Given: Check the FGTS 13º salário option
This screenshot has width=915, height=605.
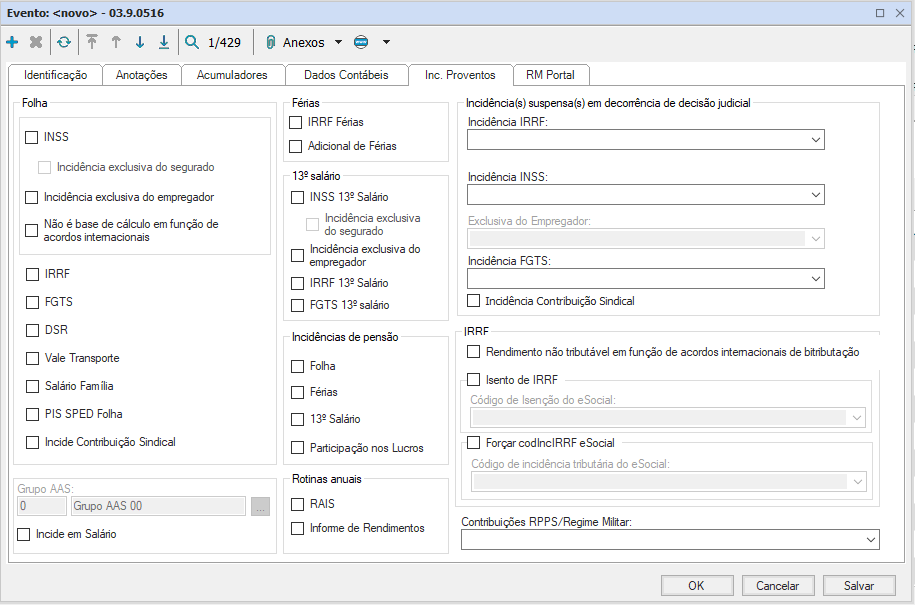Looking at the screenshot, I should point(296,305).
